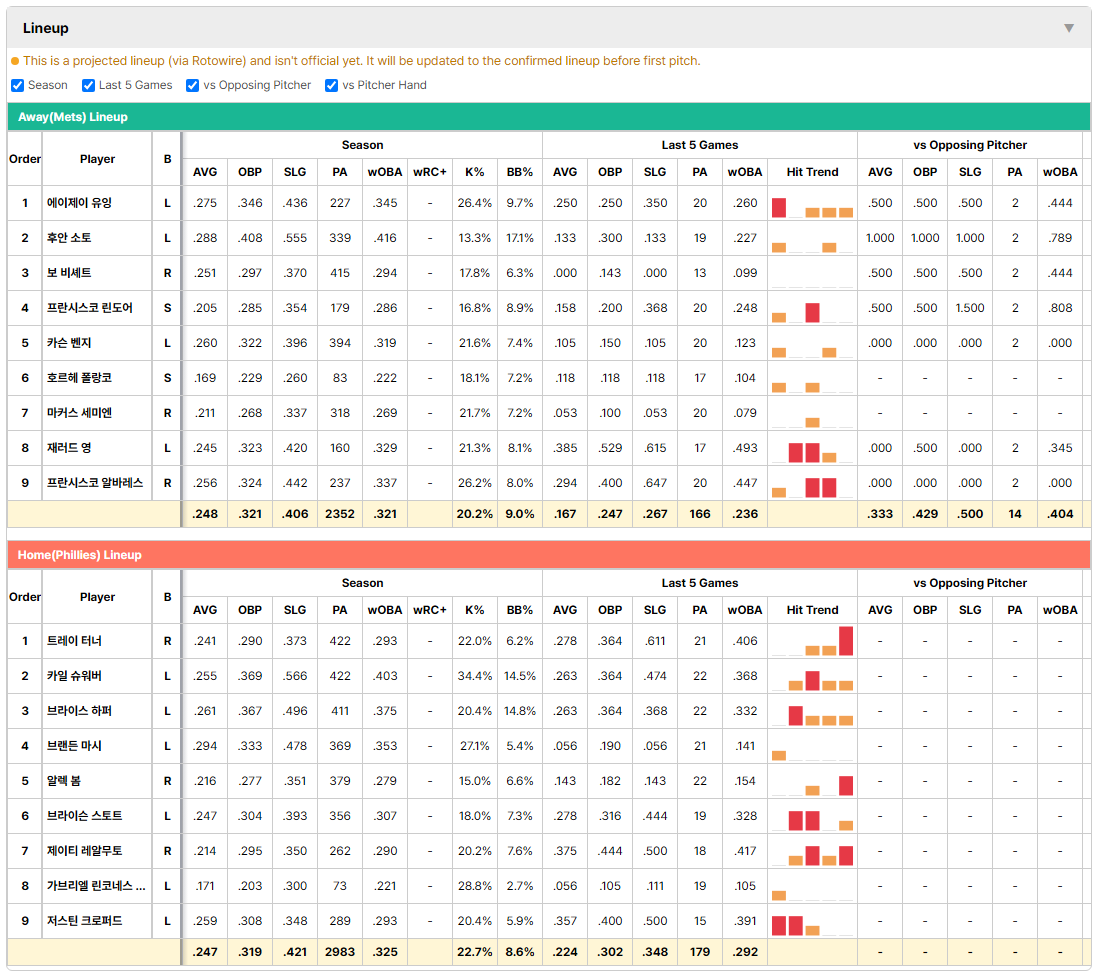Click player 후안 소토 in Mets lineup
This screenshot has height=977, width=1098.
click(x=69, y=238)
